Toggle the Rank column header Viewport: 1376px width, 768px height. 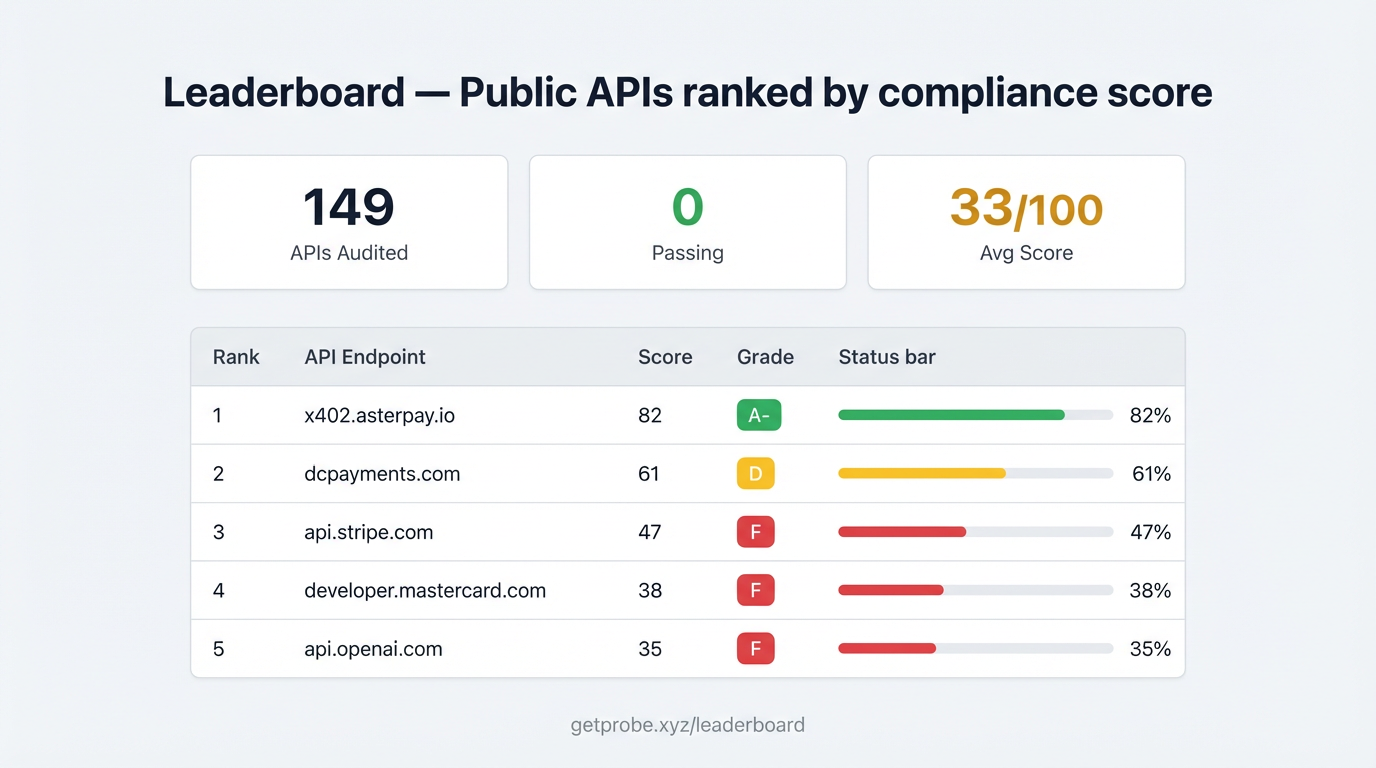tap(236, 356)
